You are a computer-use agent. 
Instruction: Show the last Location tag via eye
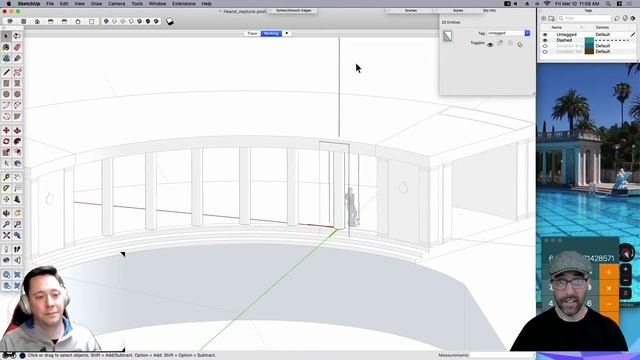pyautogui.click(x=545, y=52)
